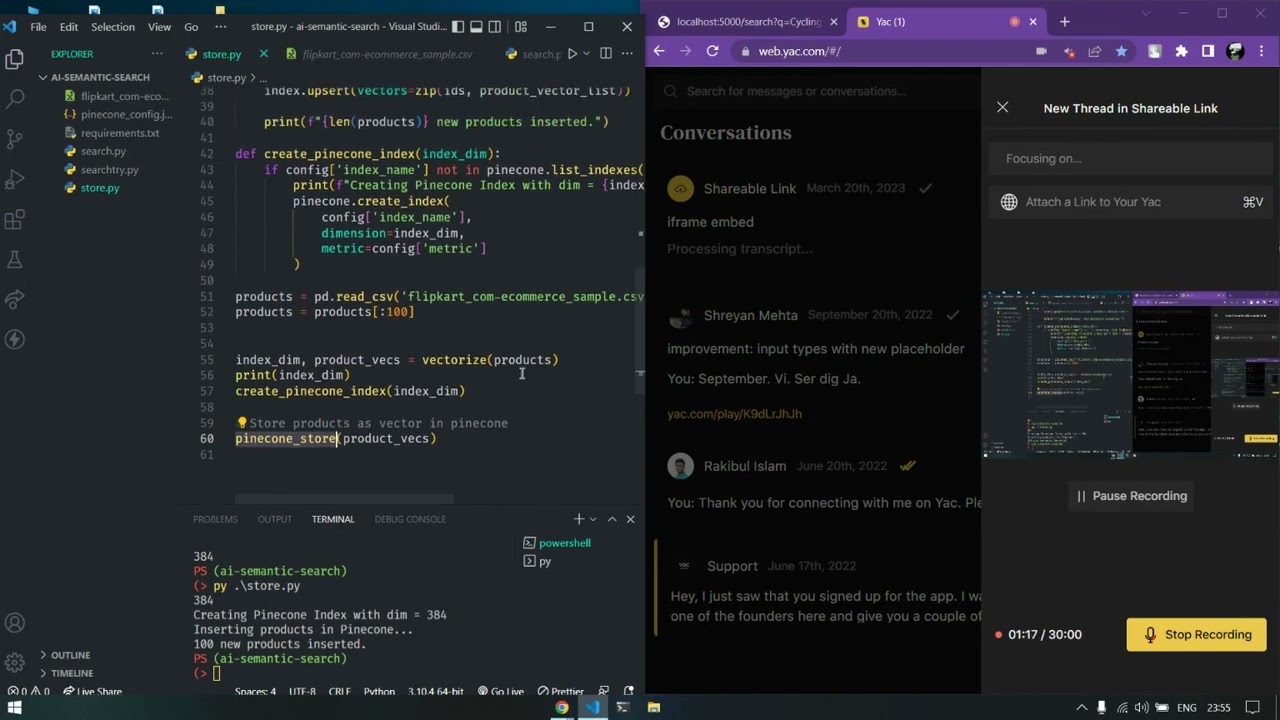Open the Source Control view in activity bar
This screenshot has height=720, width=1280.
click(15, 139)
